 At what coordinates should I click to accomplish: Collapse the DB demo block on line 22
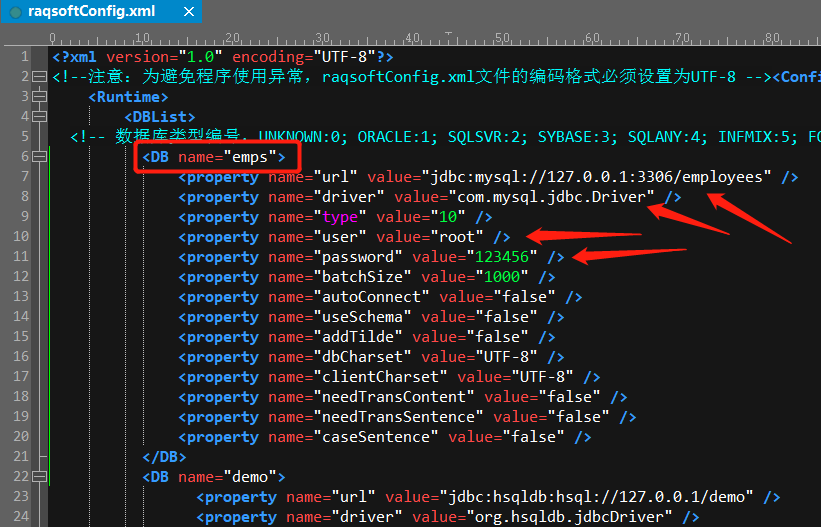(x=40, y=477)
